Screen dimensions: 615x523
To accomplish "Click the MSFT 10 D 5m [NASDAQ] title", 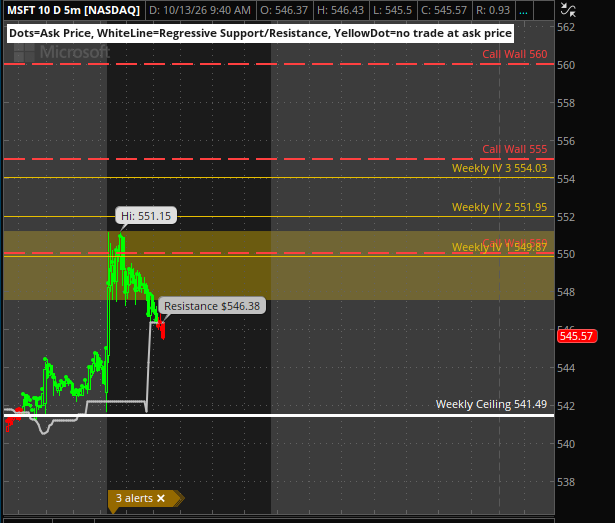I will coord(74,10).
